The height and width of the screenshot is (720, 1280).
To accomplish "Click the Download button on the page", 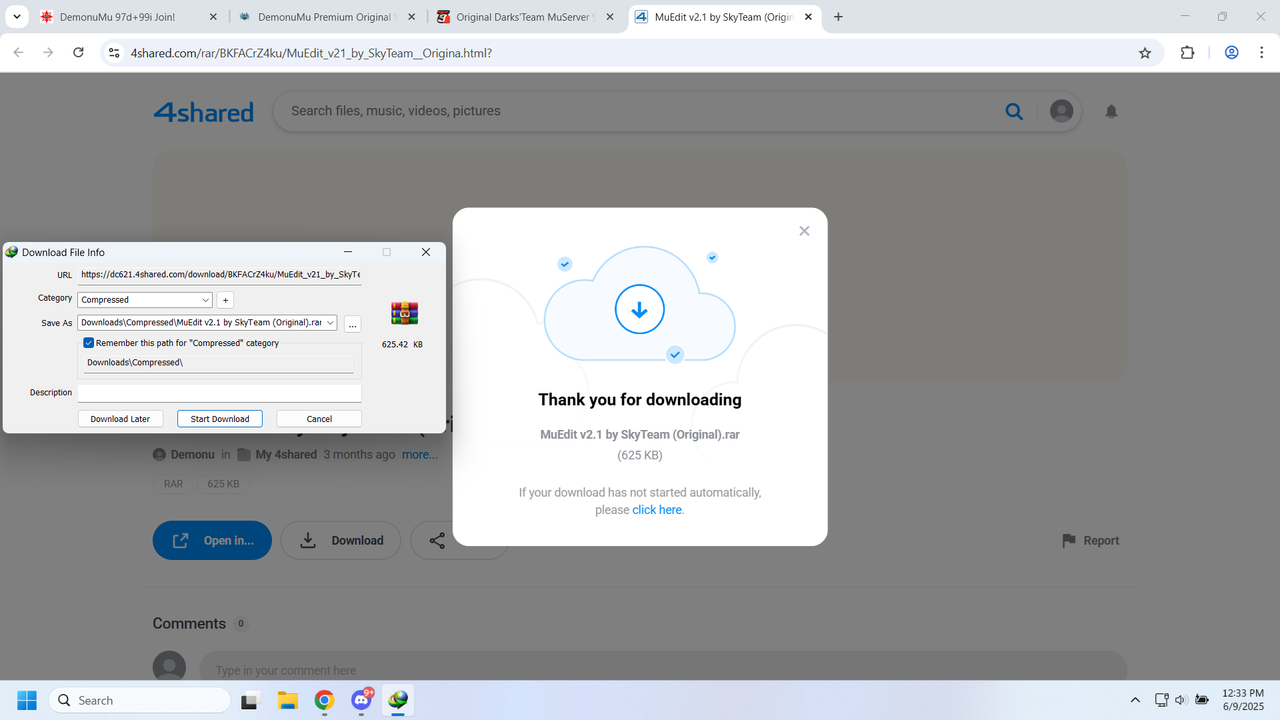I will tap(340, 540).
